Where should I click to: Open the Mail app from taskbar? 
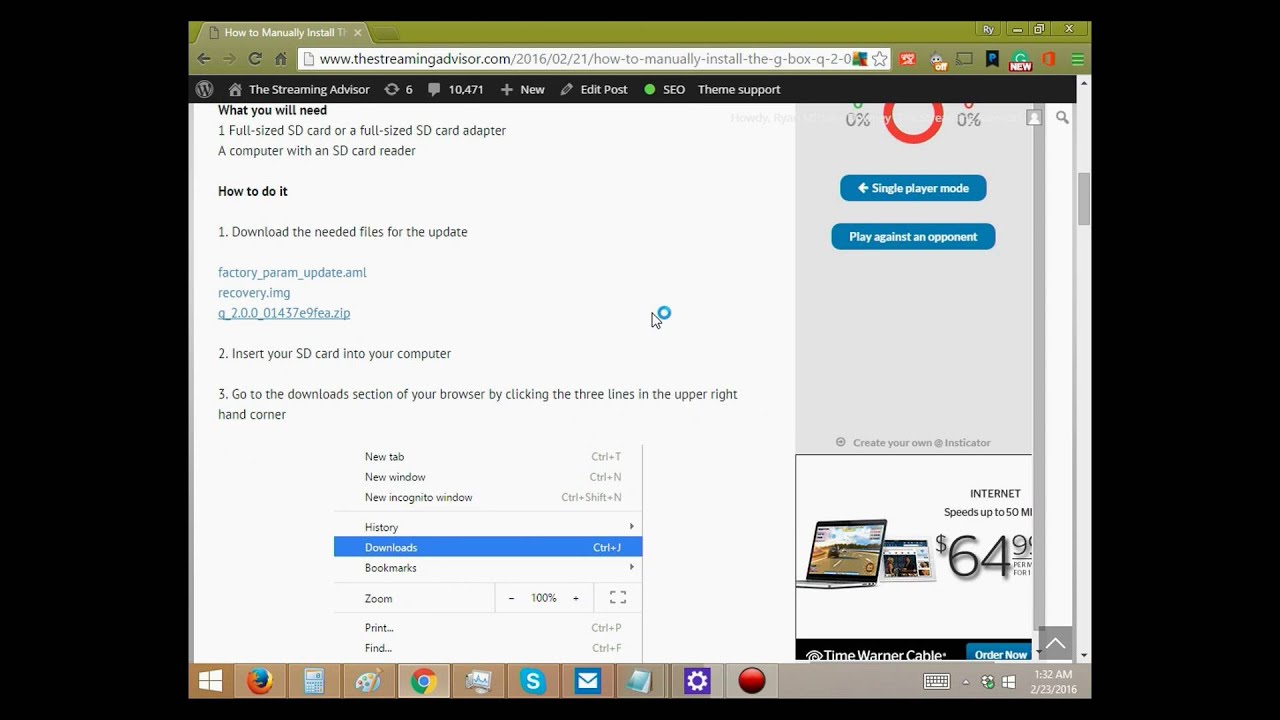(587, 681)
